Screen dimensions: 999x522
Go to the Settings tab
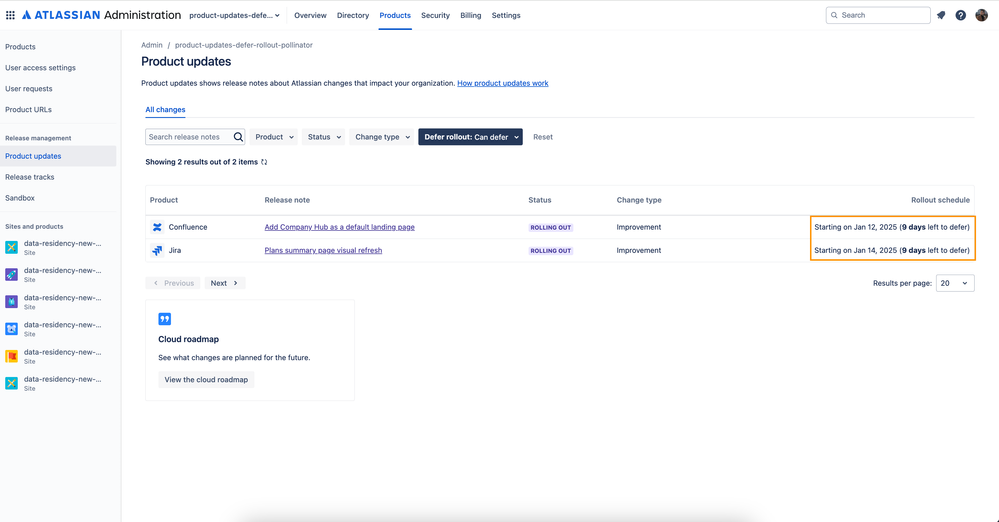[x=506, y=15]
